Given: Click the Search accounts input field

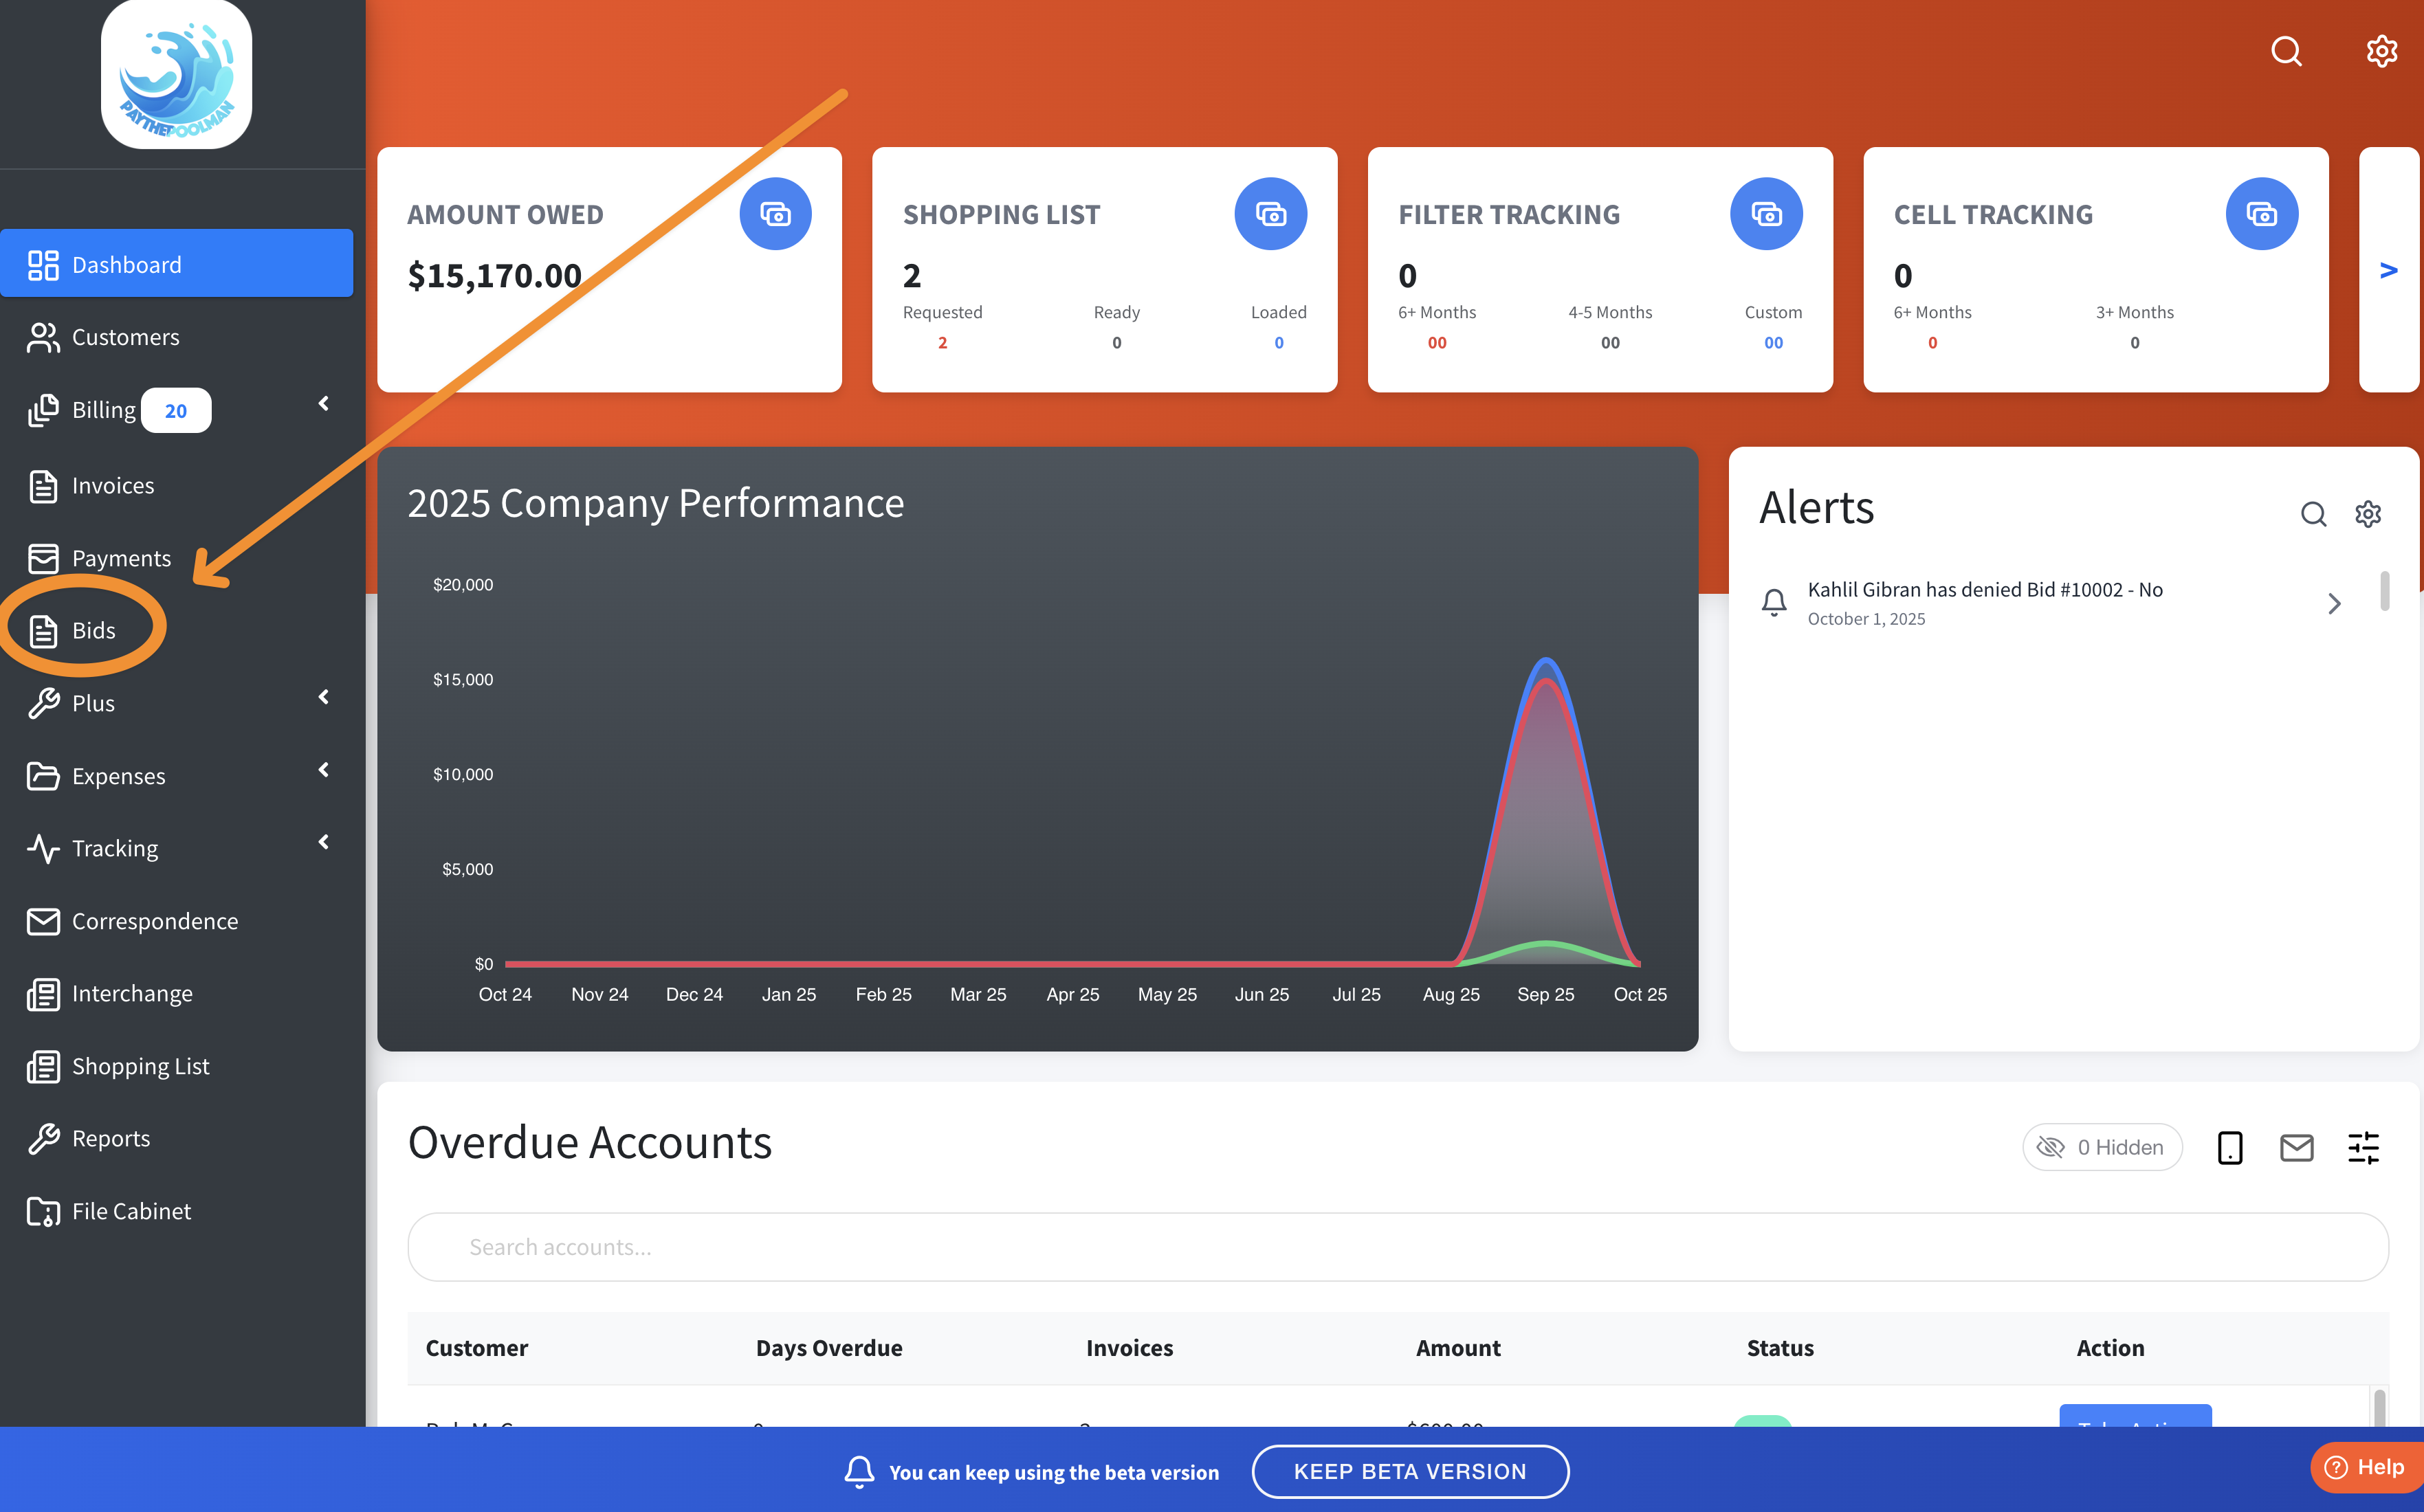Looking at the screenshot, I should 1397,1247.
